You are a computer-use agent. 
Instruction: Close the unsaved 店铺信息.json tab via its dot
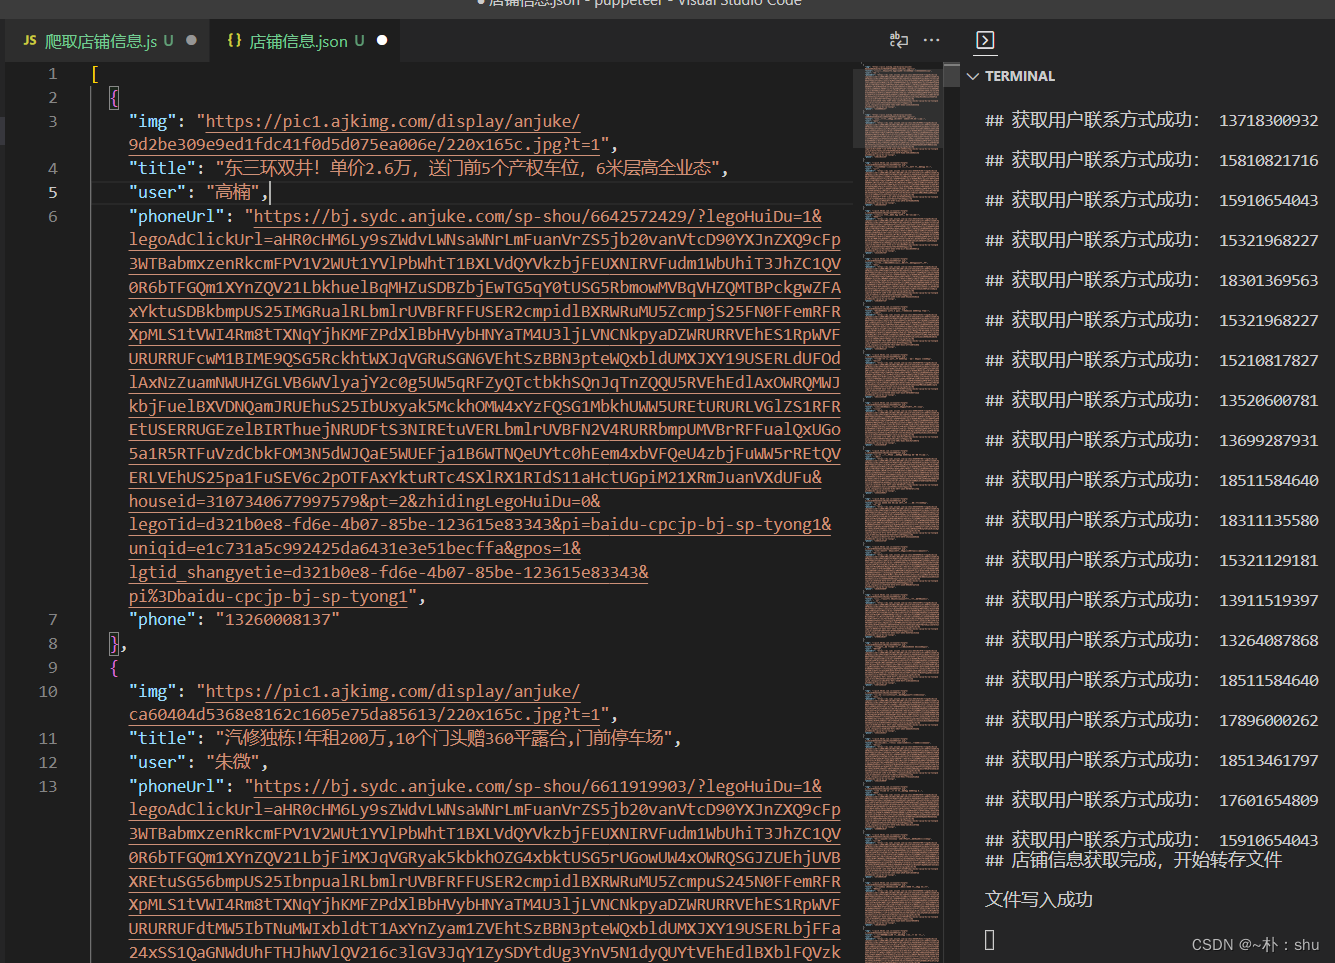pyautogui.click(x=382, y=41)
